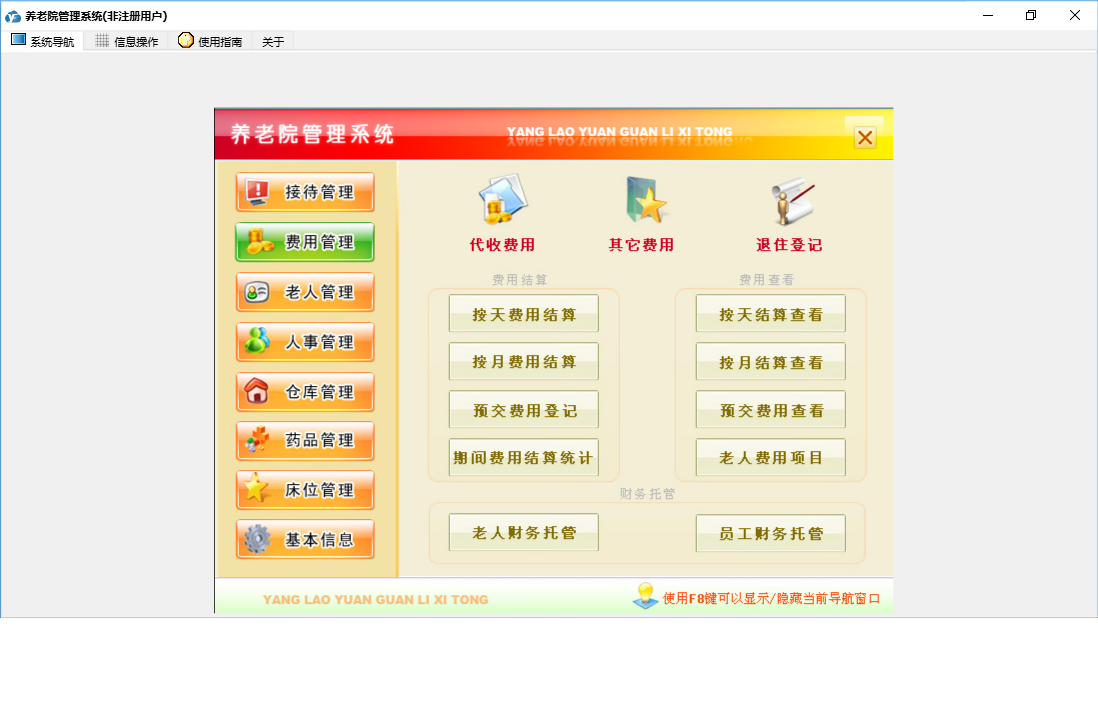The width and height of the screenshot is (1098, 713).
Task: View 按天结算查看
Action: [x=770, y=314]
